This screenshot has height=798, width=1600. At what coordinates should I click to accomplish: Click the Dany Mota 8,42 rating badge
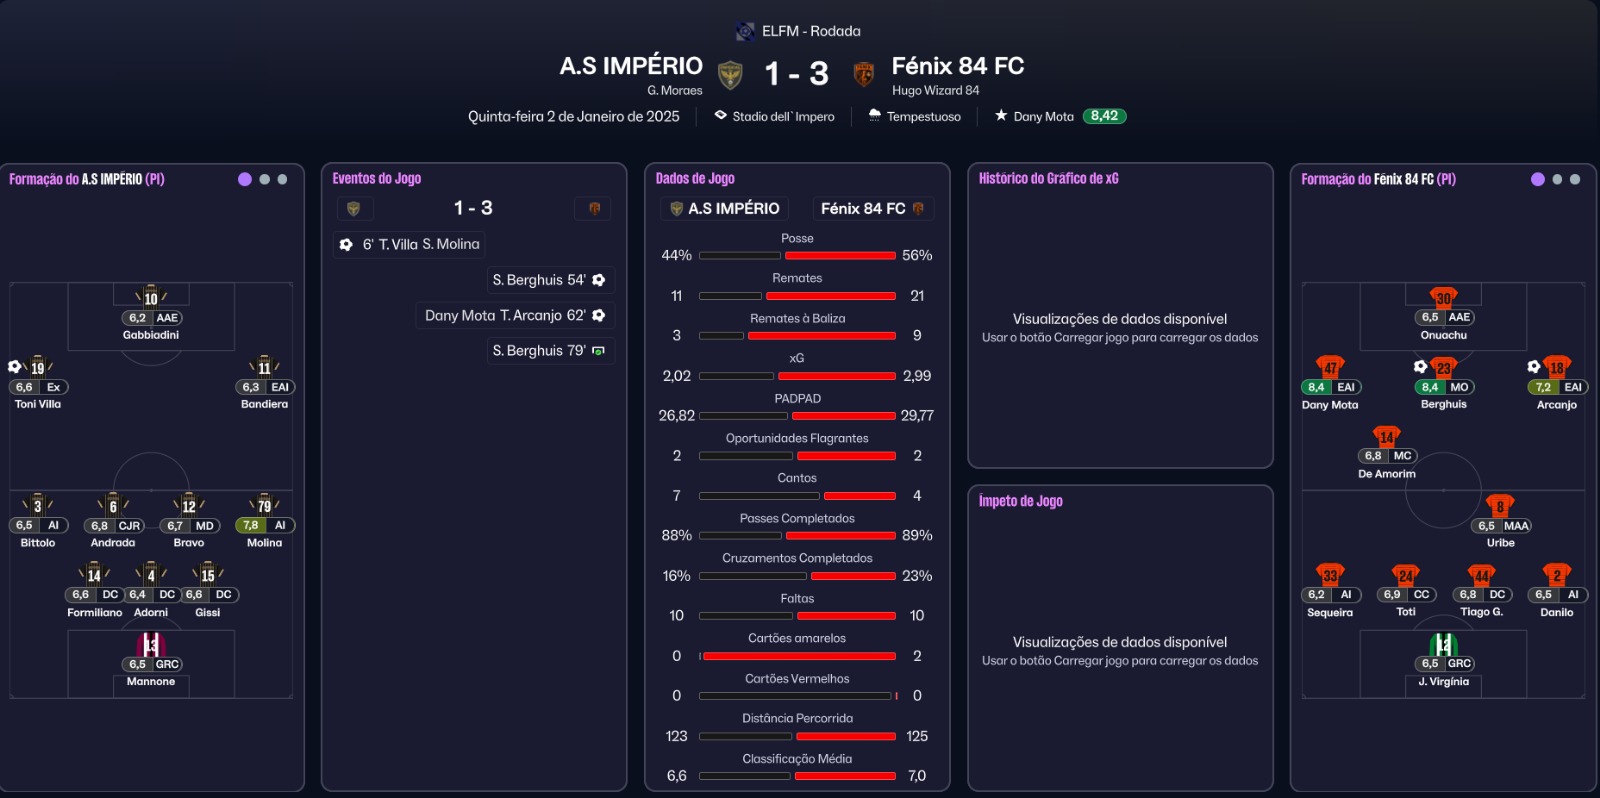[1104, 116]
